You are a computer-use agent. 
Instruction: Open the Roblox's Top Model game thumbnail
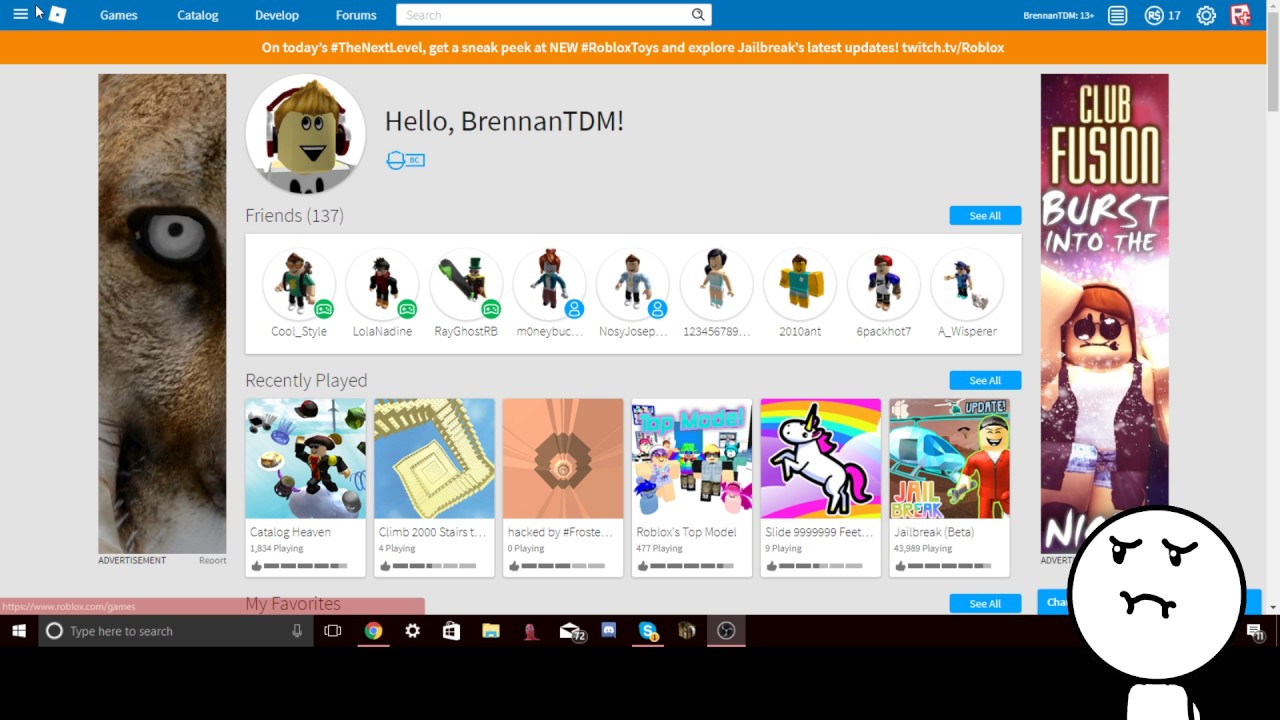(692, 459)
